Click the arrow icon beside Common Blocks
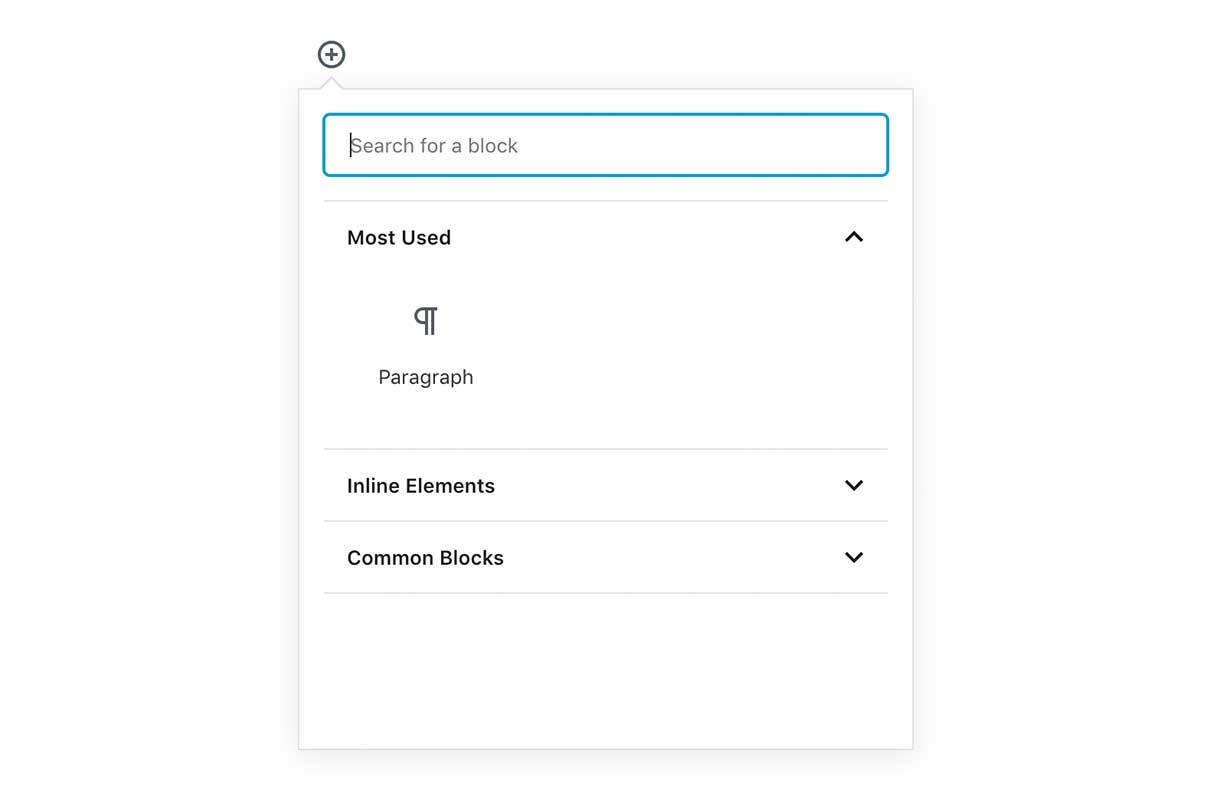This screenshot has width=1218, height=800. pyautogui.click(x=854, y=557)
